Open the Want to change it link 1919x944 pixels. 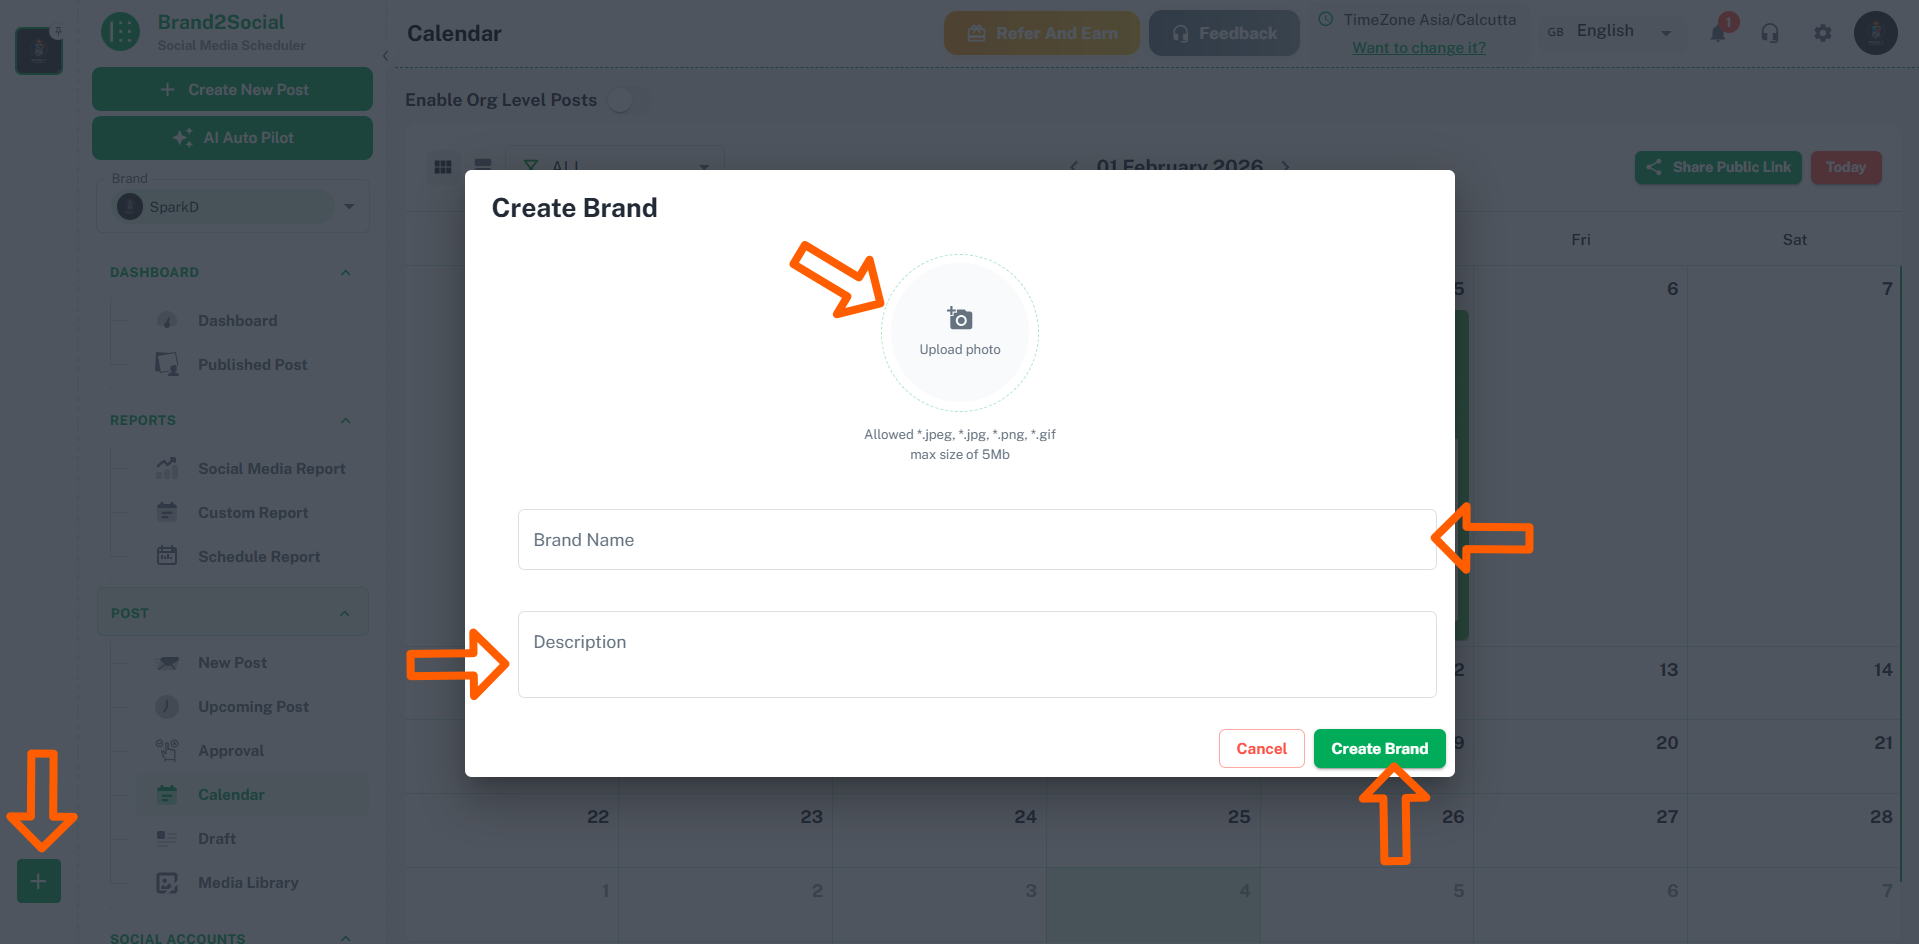[1418, 47]
